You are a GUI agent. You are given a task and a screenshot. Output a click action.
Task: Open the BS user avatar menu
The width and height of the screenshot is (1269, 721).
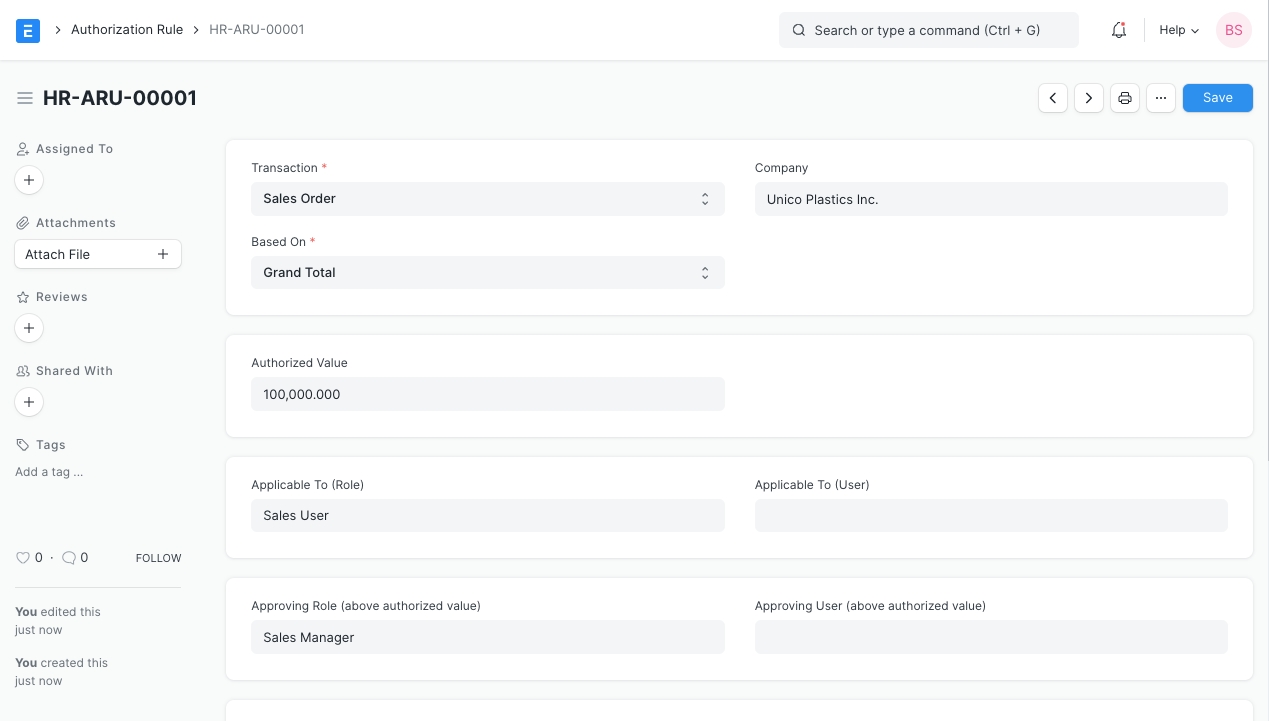1233,30
